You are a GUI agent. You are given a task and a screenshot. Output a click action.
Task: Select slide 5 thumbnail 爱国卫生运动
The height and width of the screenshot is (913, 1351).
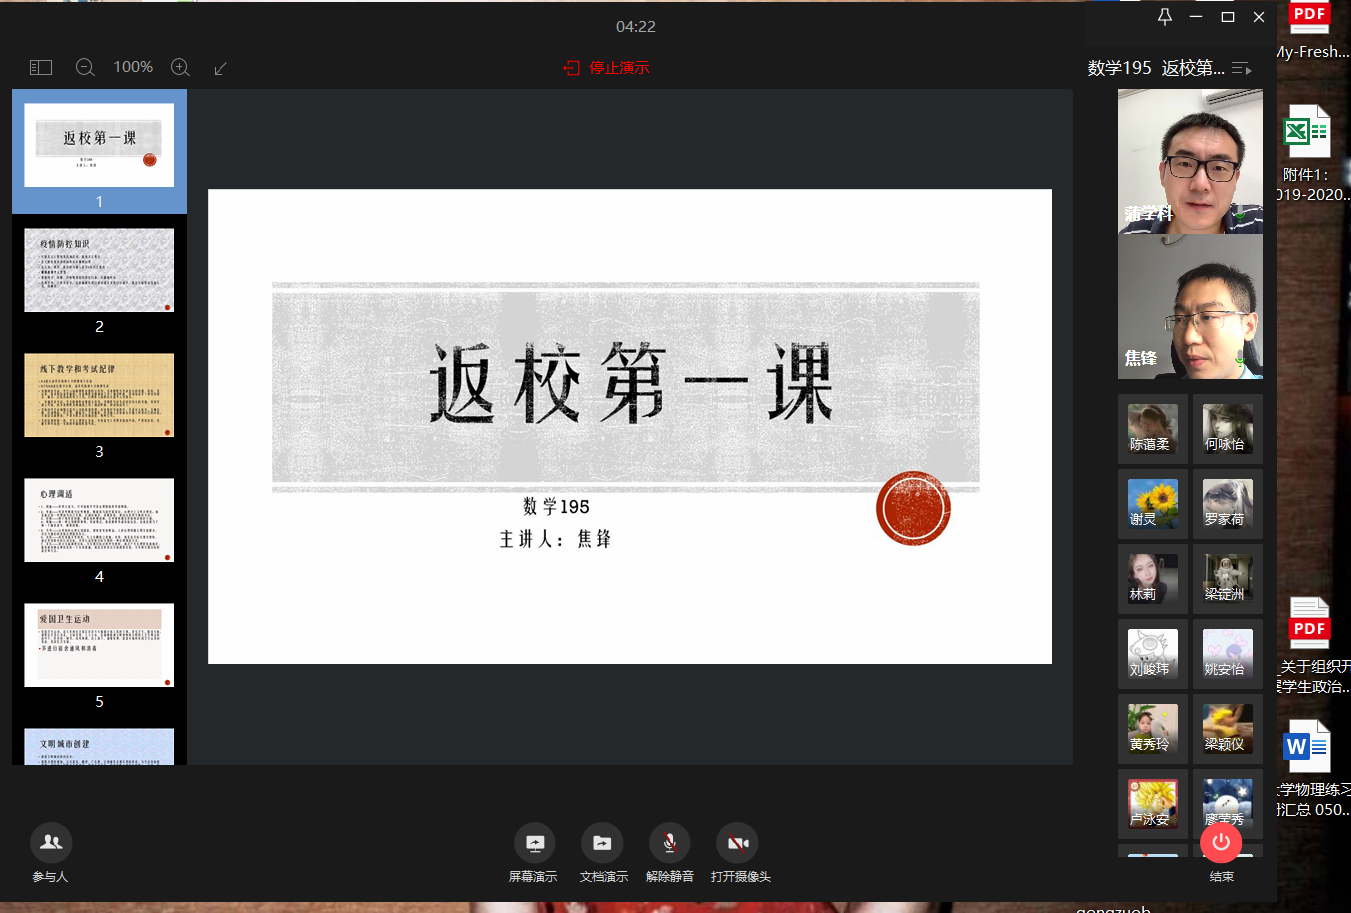[99, 645]
